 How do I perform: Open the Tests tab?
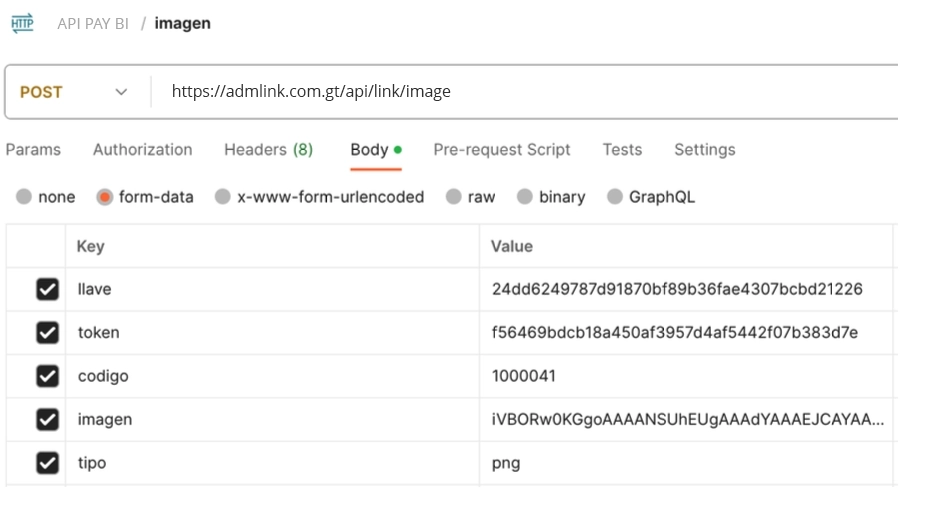click(x=623, y=150)
